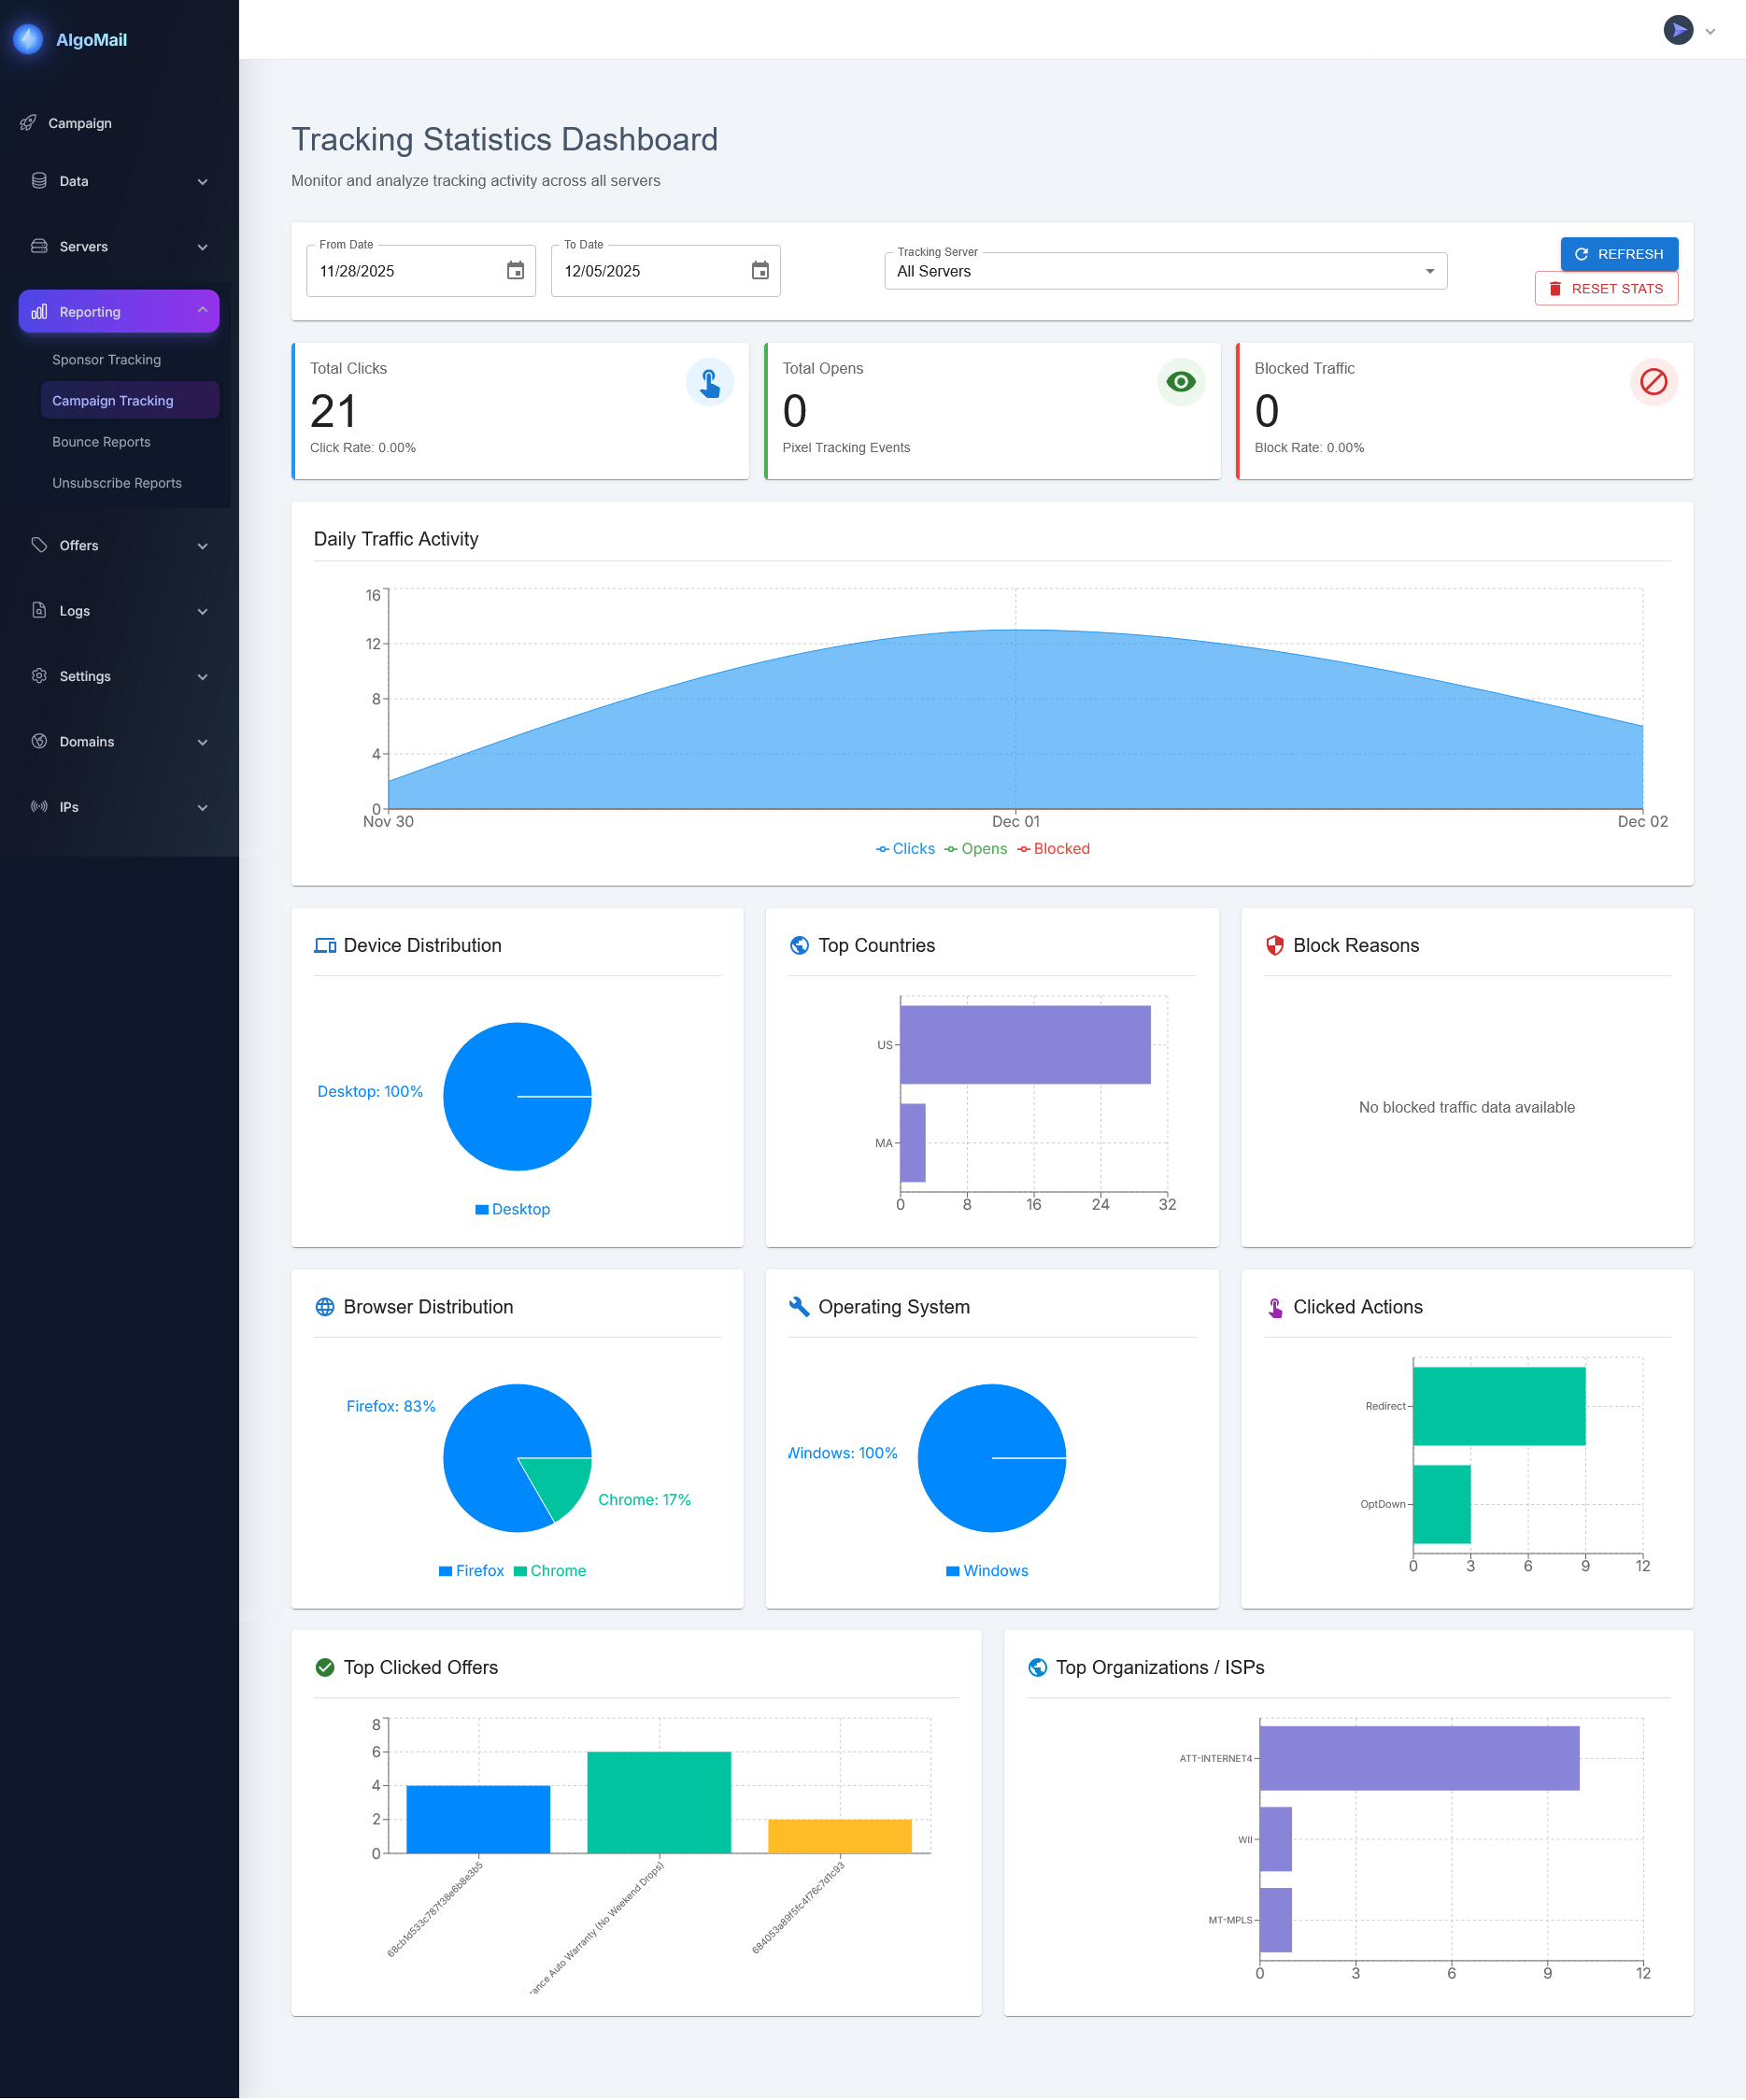
Task: Click the calendar icon in From Date field
Action: (x=515, y=270)
